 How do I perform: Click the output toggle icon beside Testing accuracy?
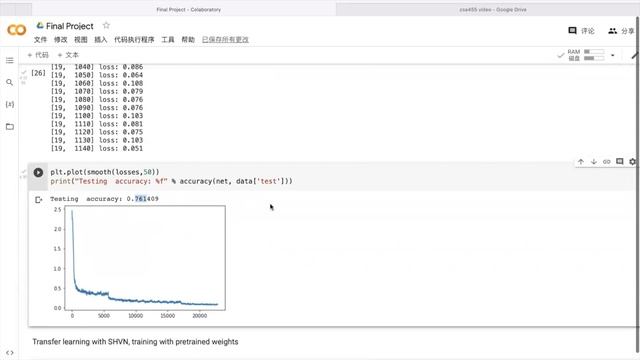[x=39, y=200]
